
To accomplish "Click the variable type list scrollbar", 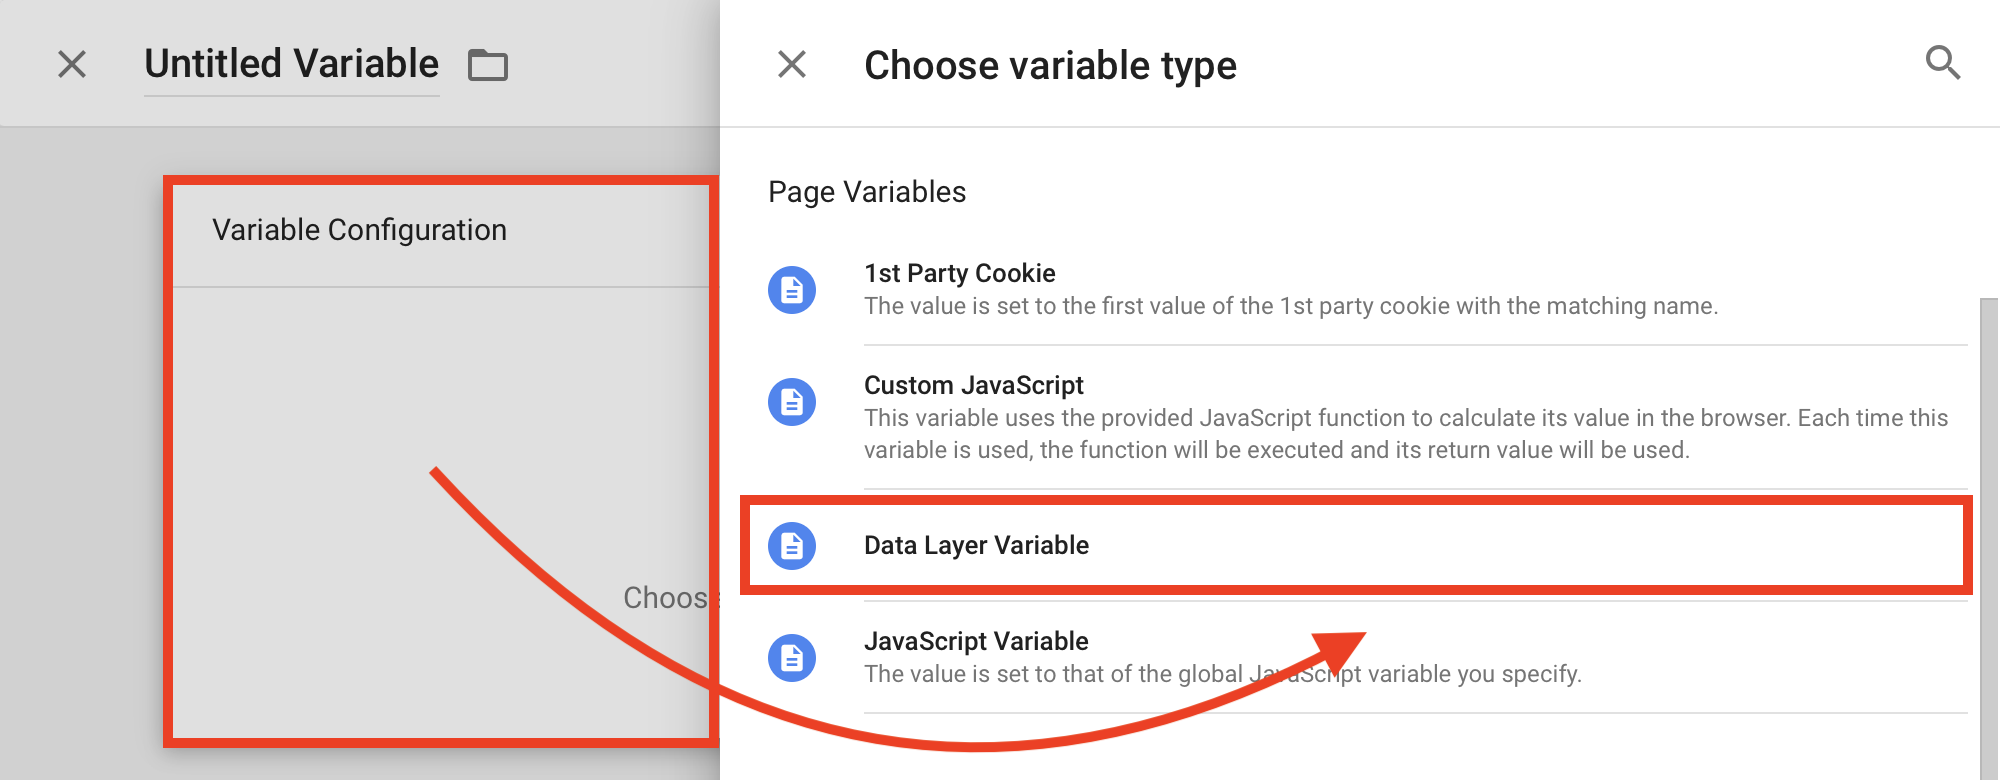I will 1990,538.
